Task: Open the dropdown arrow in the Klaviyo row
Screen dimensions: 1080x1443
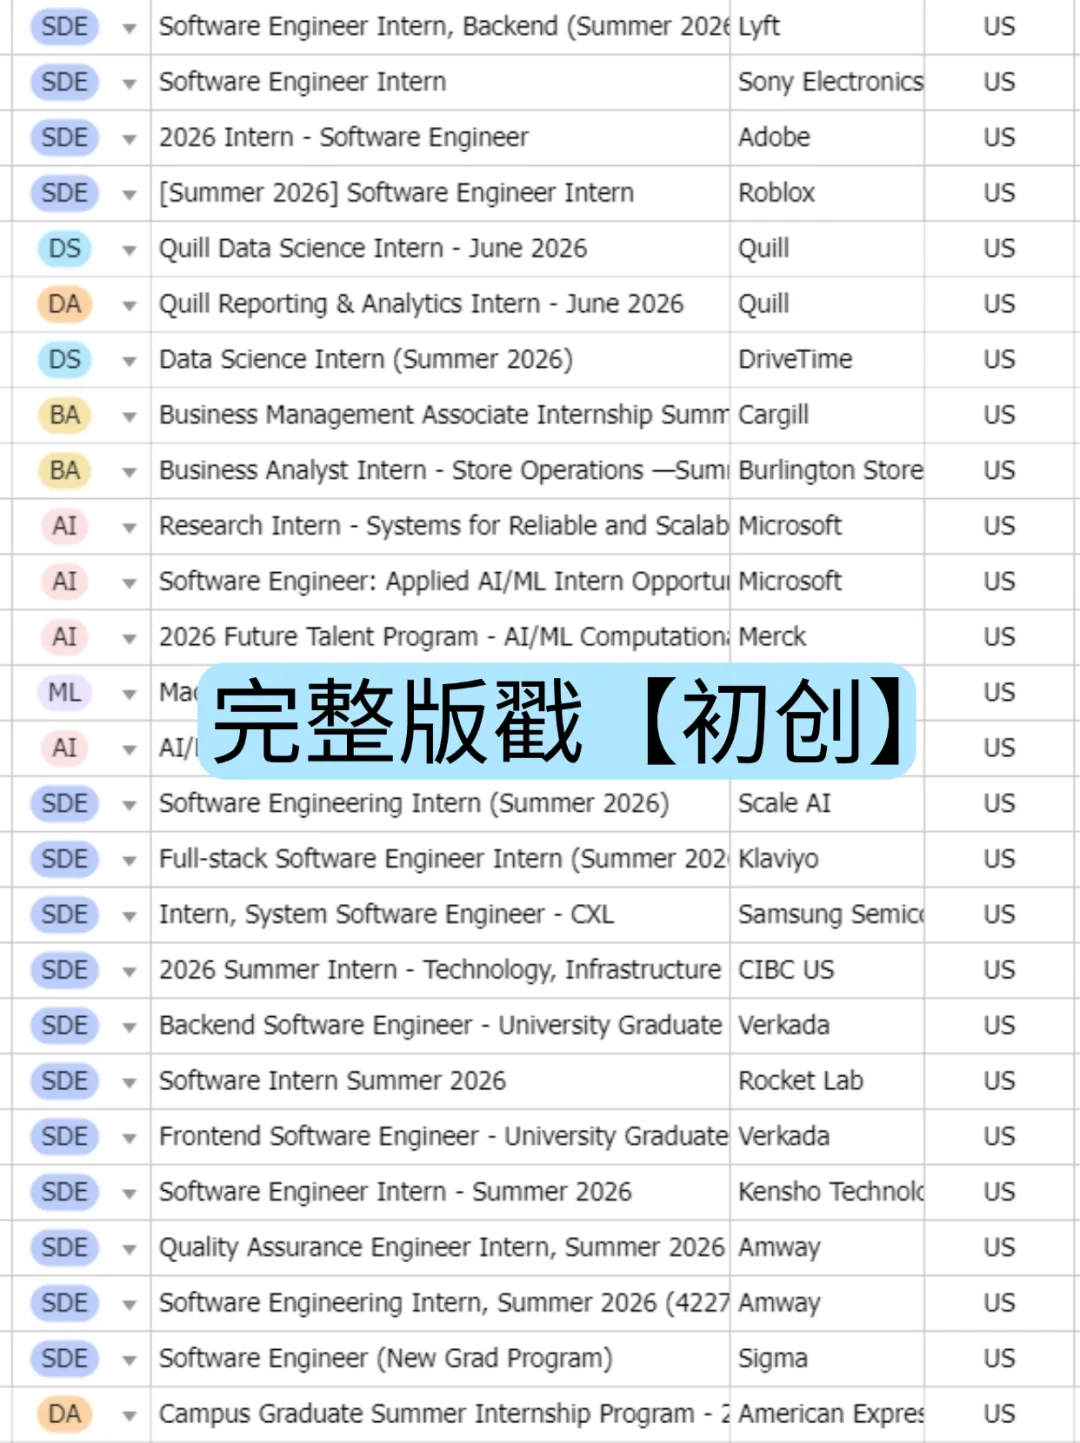Action: click(x=129, y=861)
